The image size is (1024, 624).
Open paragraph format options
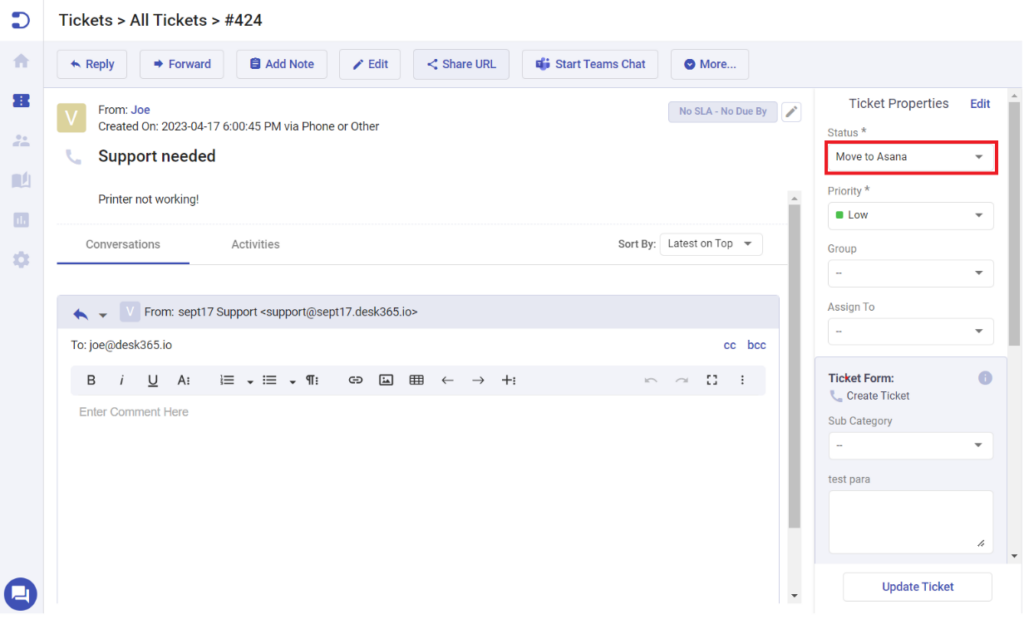[312, 380]
